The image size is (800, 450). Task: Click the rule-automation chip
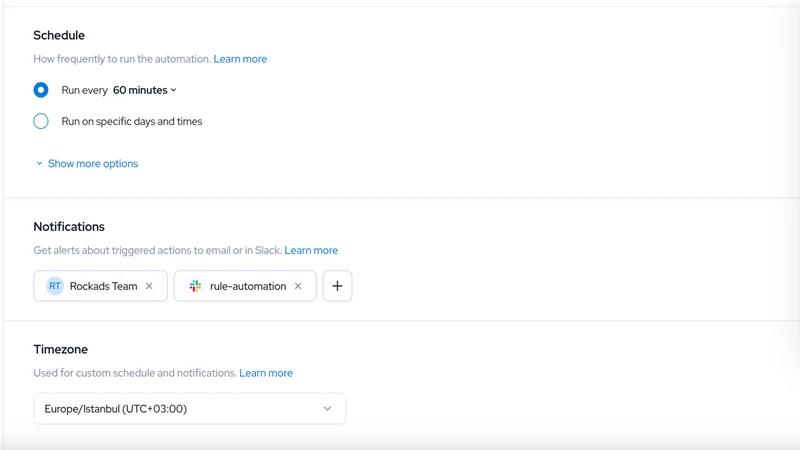(245, 286)
